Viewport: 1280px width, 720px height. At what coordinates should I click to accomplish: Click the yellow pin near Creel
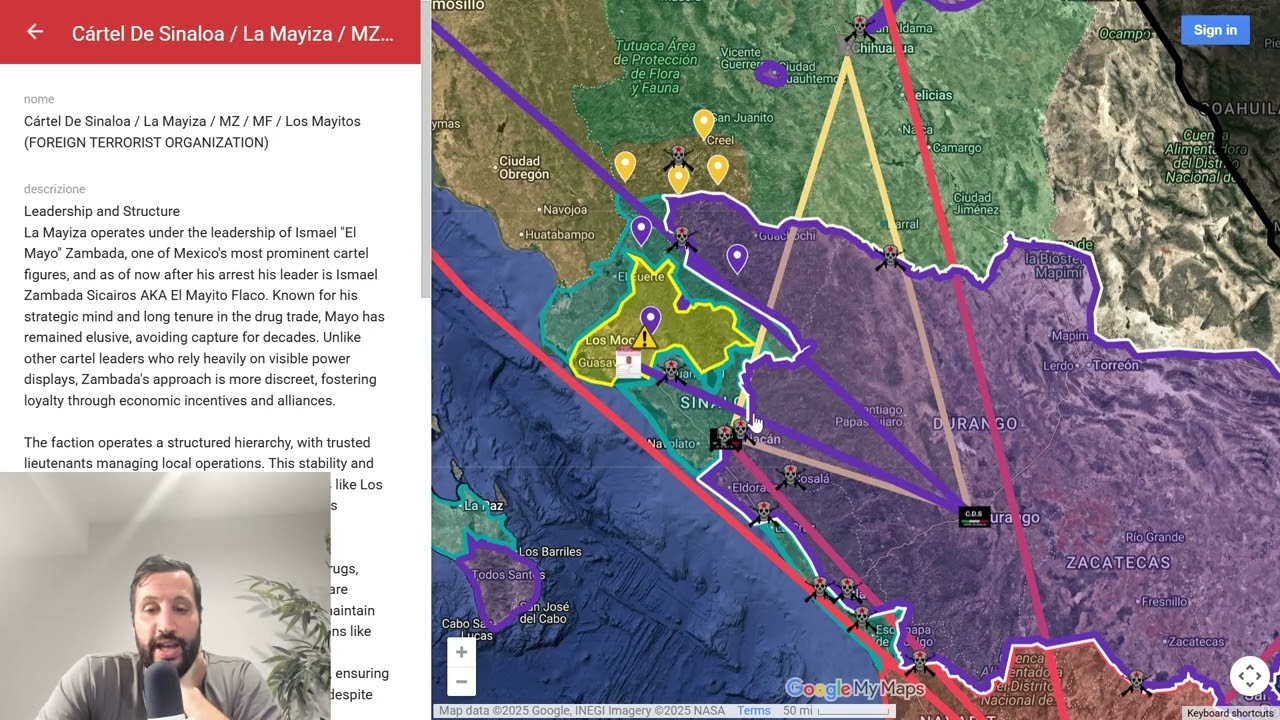(x=704, y=124)
